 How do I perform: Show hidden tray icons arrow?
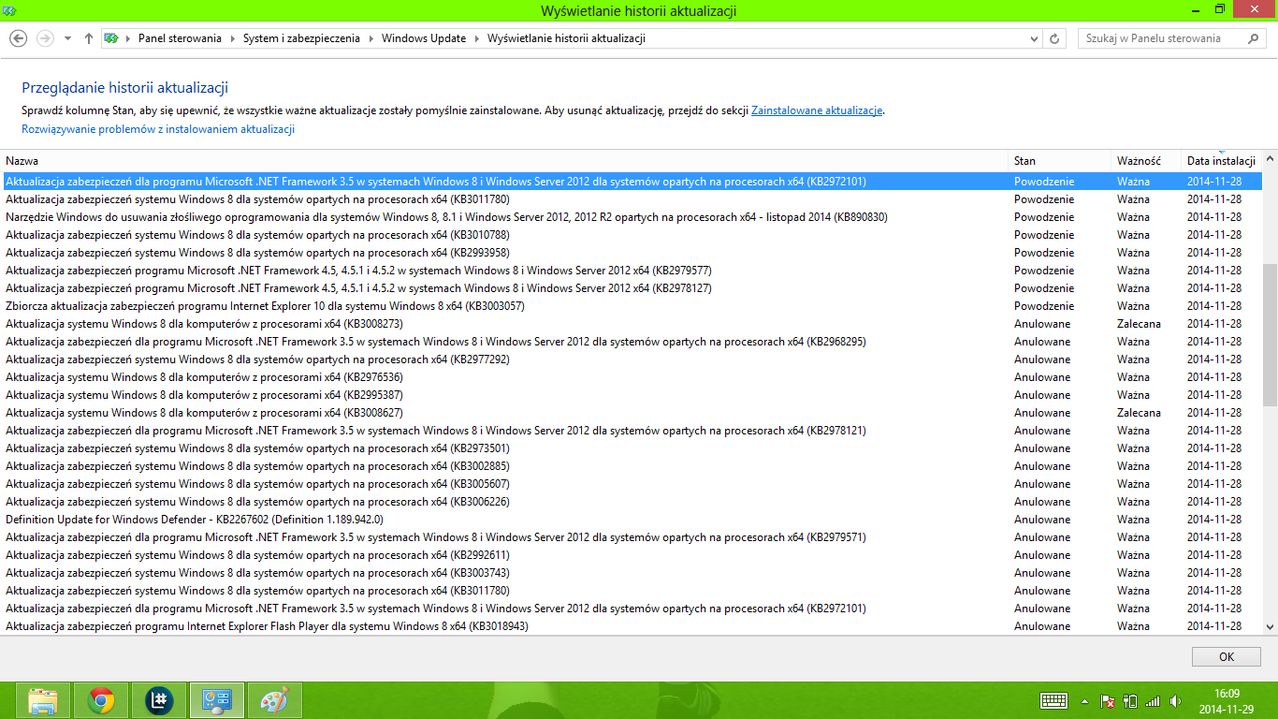tap(1085, 701)
